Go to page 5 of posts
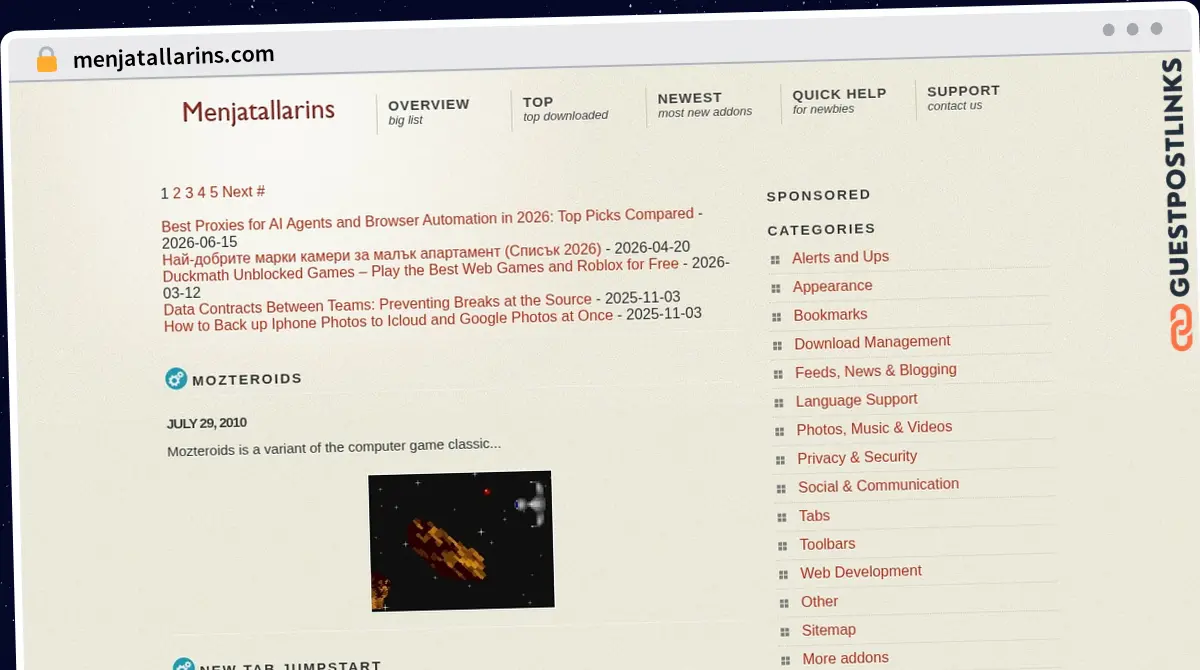 (x=213, y=192)
